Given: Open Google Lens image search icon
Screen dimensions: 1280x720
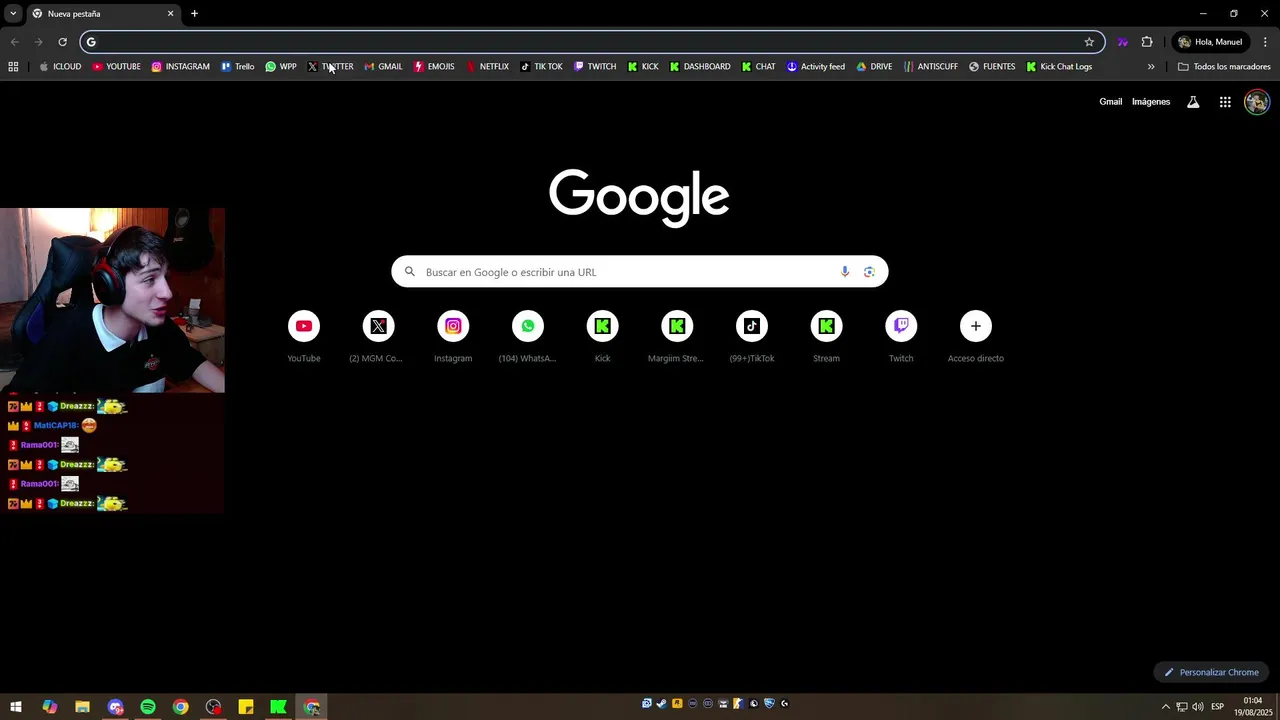Looking at the screenshot, I should click(x=869, y=272).
